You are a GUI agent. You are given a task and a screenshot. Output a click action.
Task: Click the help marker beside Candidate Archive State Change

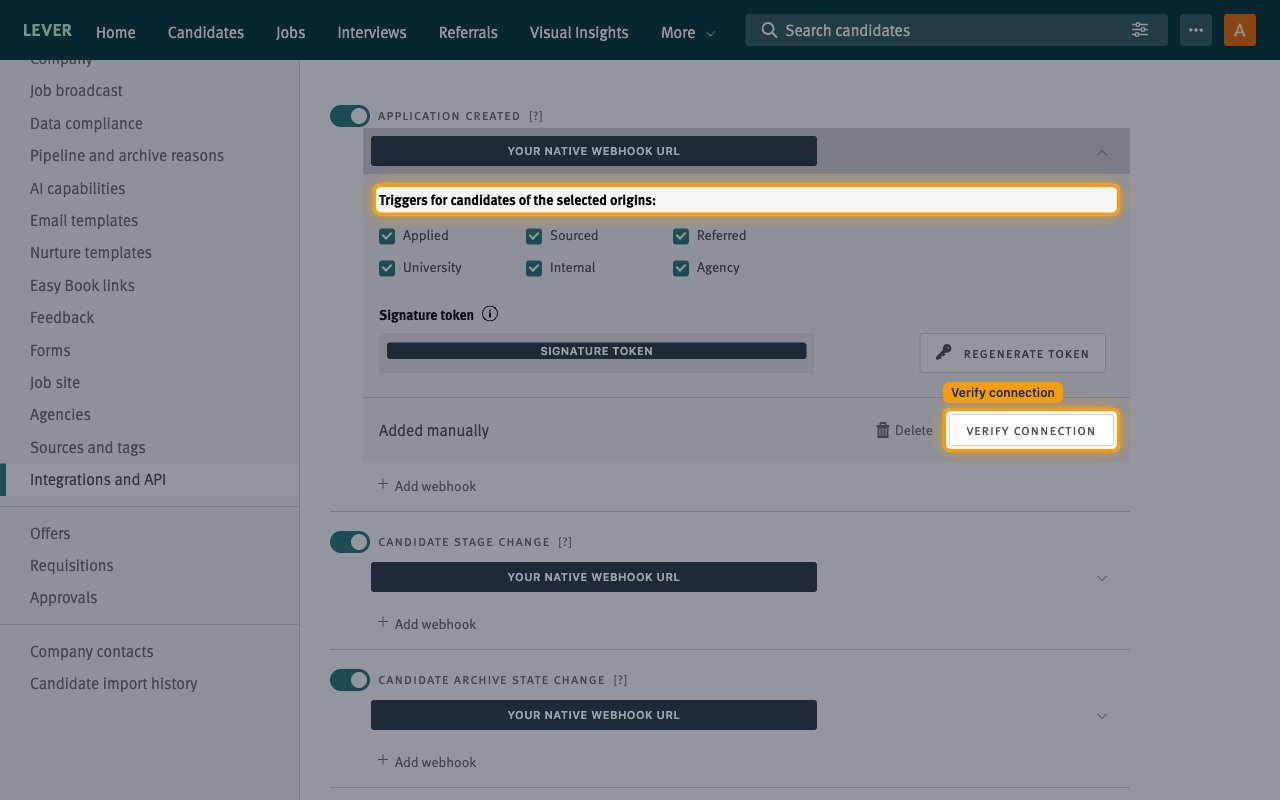[620, 680]
